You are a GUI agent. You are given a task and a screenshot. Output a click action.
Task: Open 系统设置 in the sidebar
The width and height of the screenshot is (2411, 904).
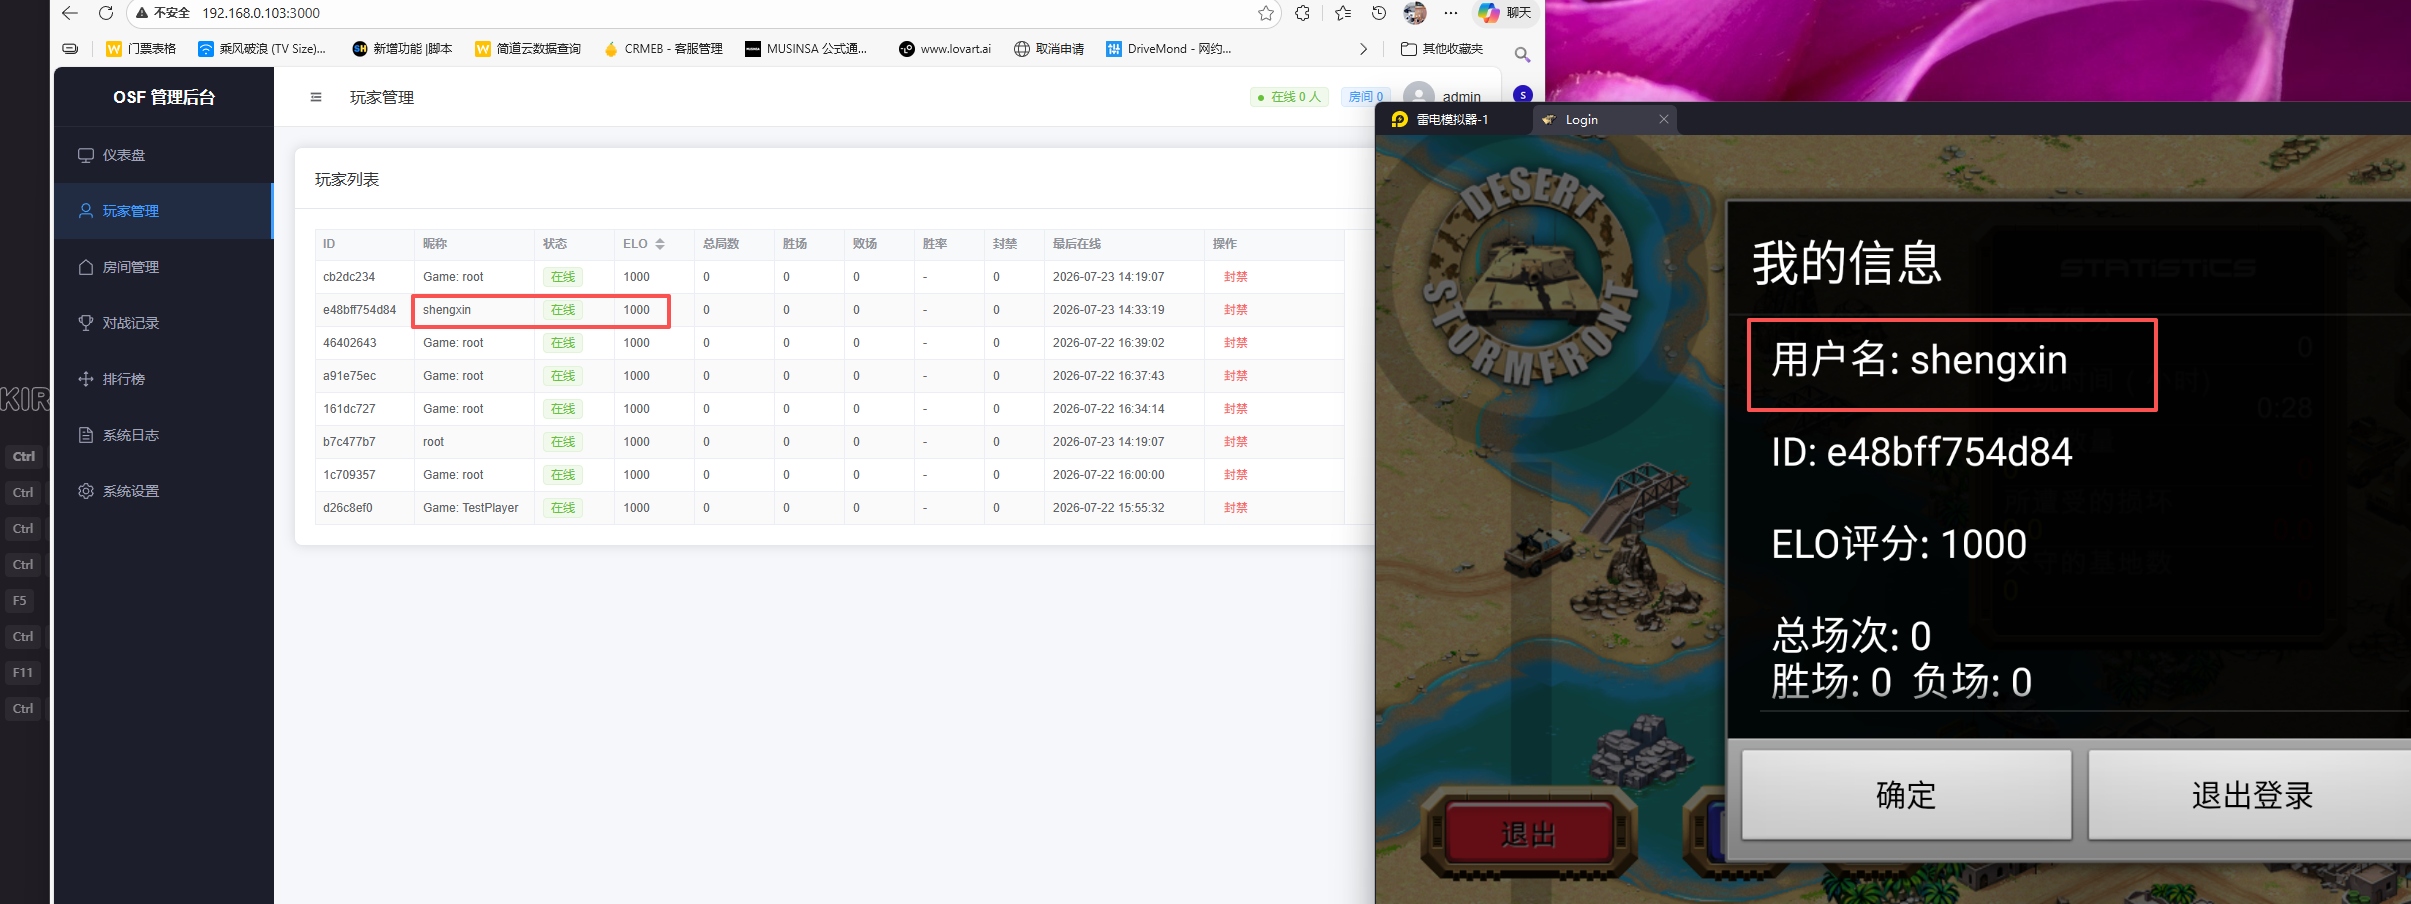click(x=163, y=491)
